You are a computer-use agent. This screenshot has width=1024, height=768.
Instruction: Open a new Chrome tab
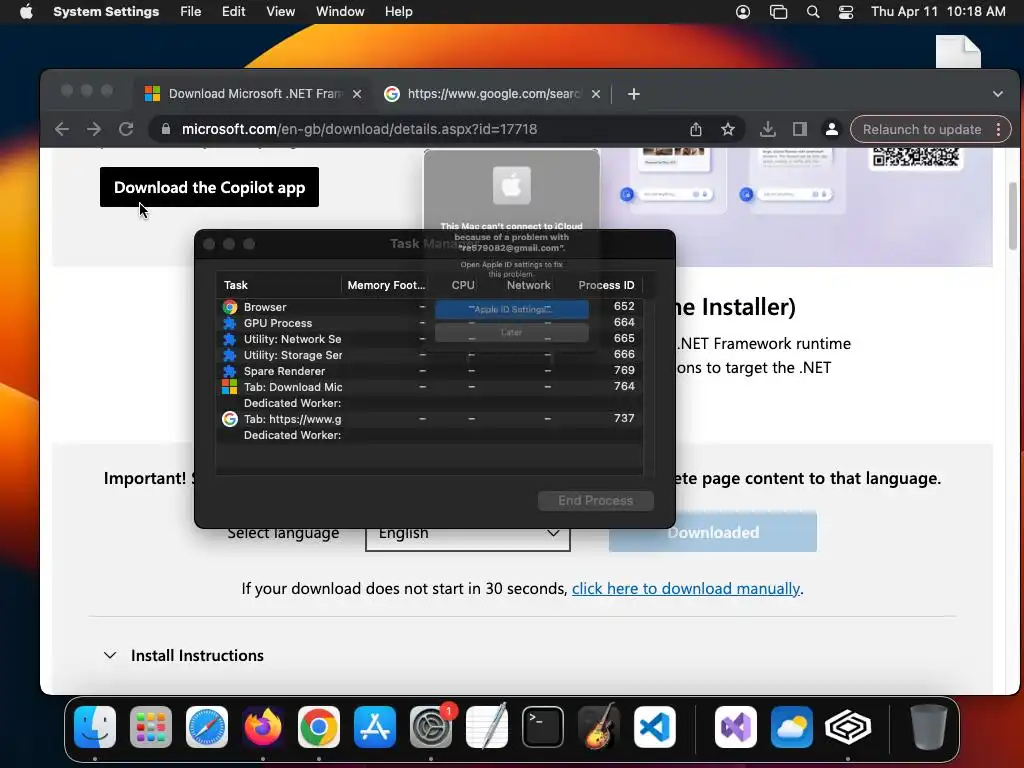pyautogui.click(x=633, y=94)
